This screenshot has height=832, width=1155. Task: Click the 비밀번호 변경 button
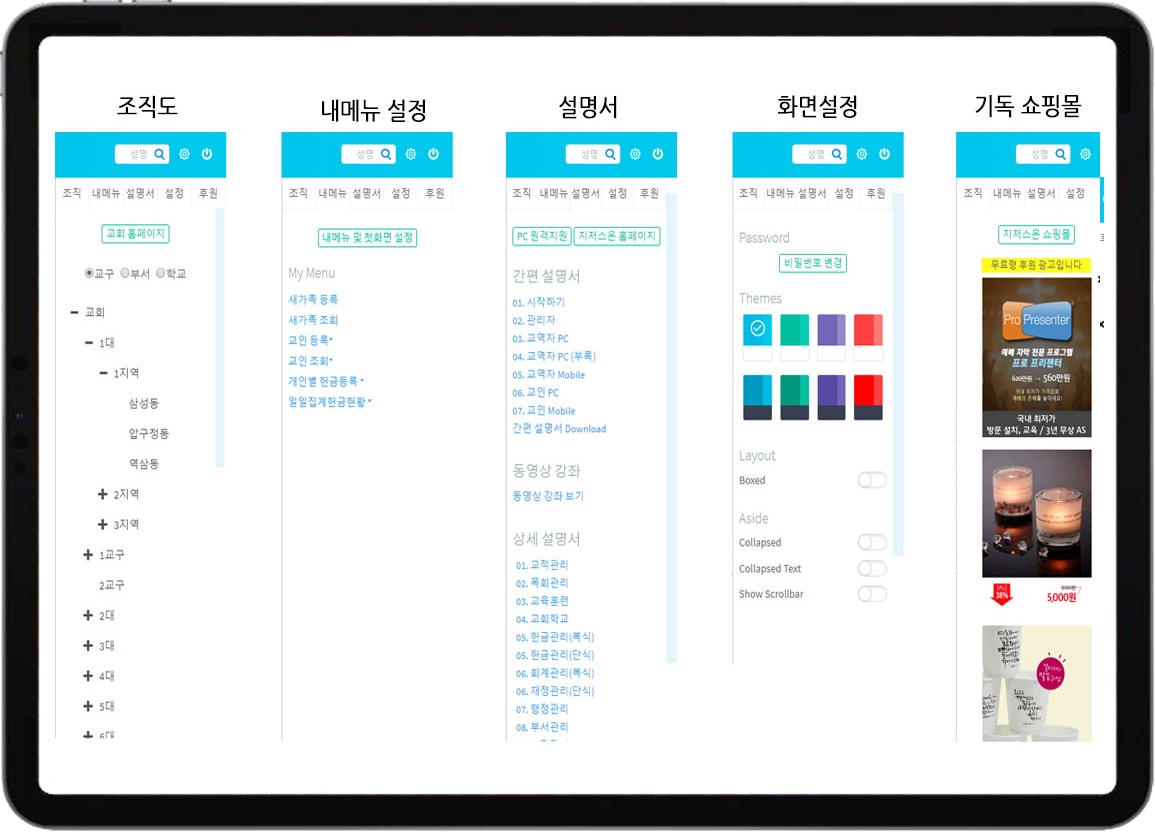tap(813, 263)
